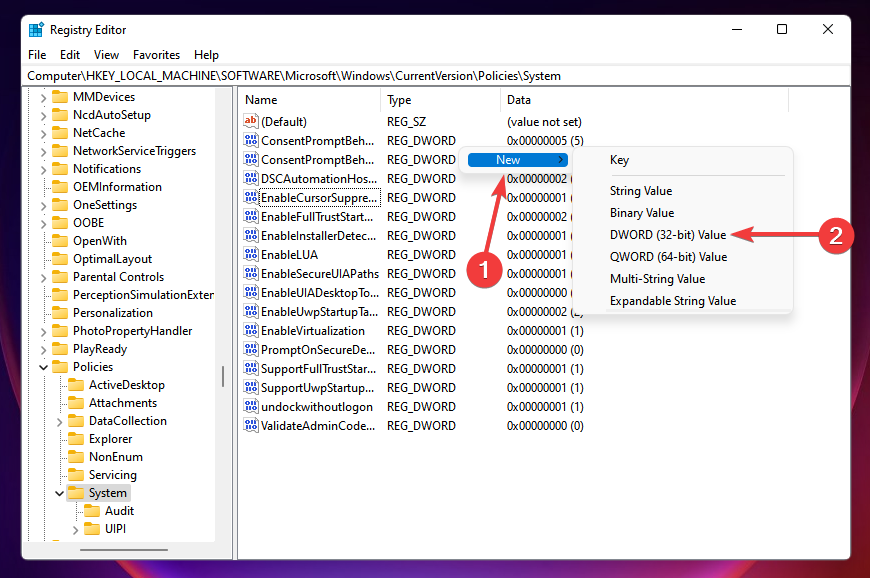Open the Help menu

[206, 55]
